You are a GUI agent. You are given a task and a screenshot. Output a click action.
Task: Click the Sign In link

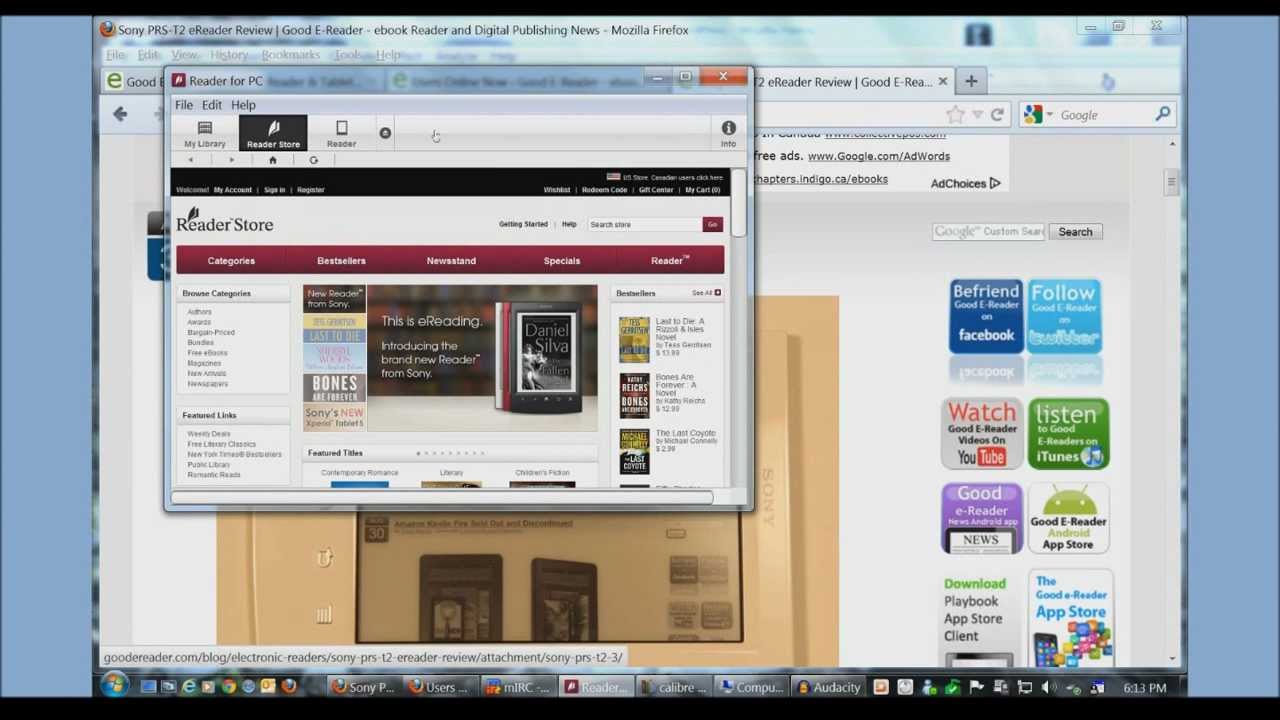point(274,190)
